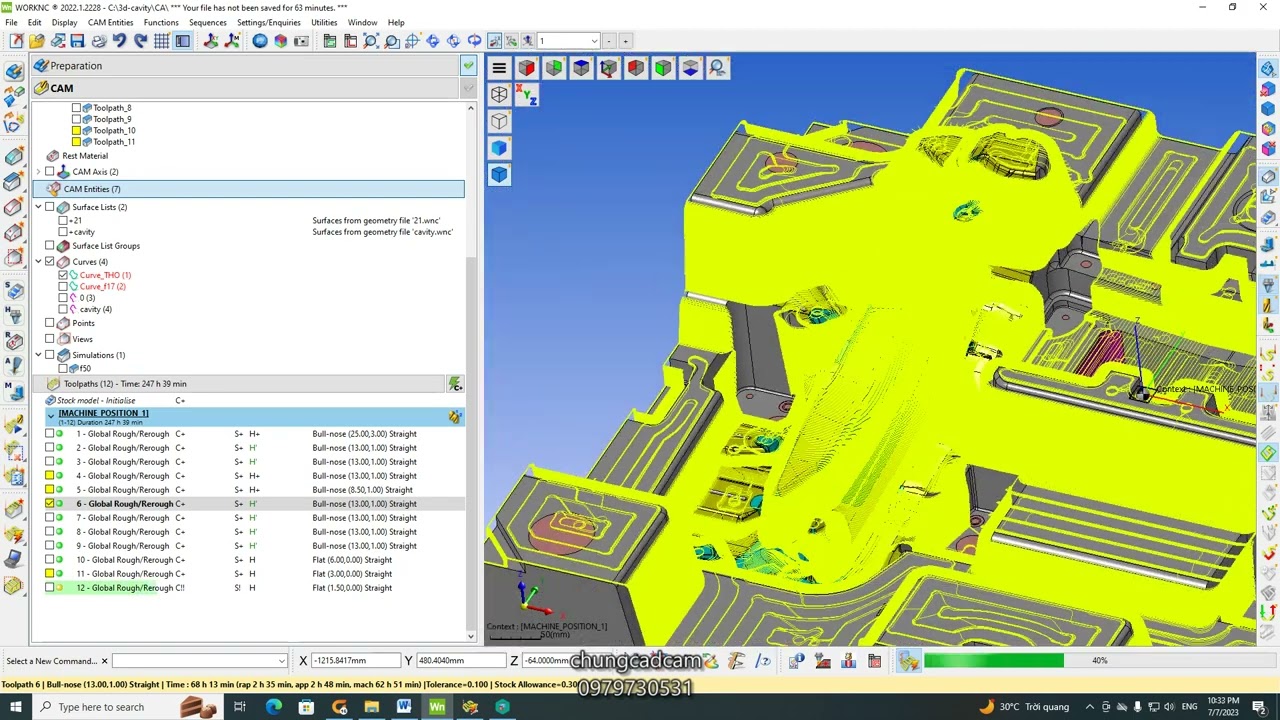
Task: Open the CAM Entities menu
Action: pos(110,22)
